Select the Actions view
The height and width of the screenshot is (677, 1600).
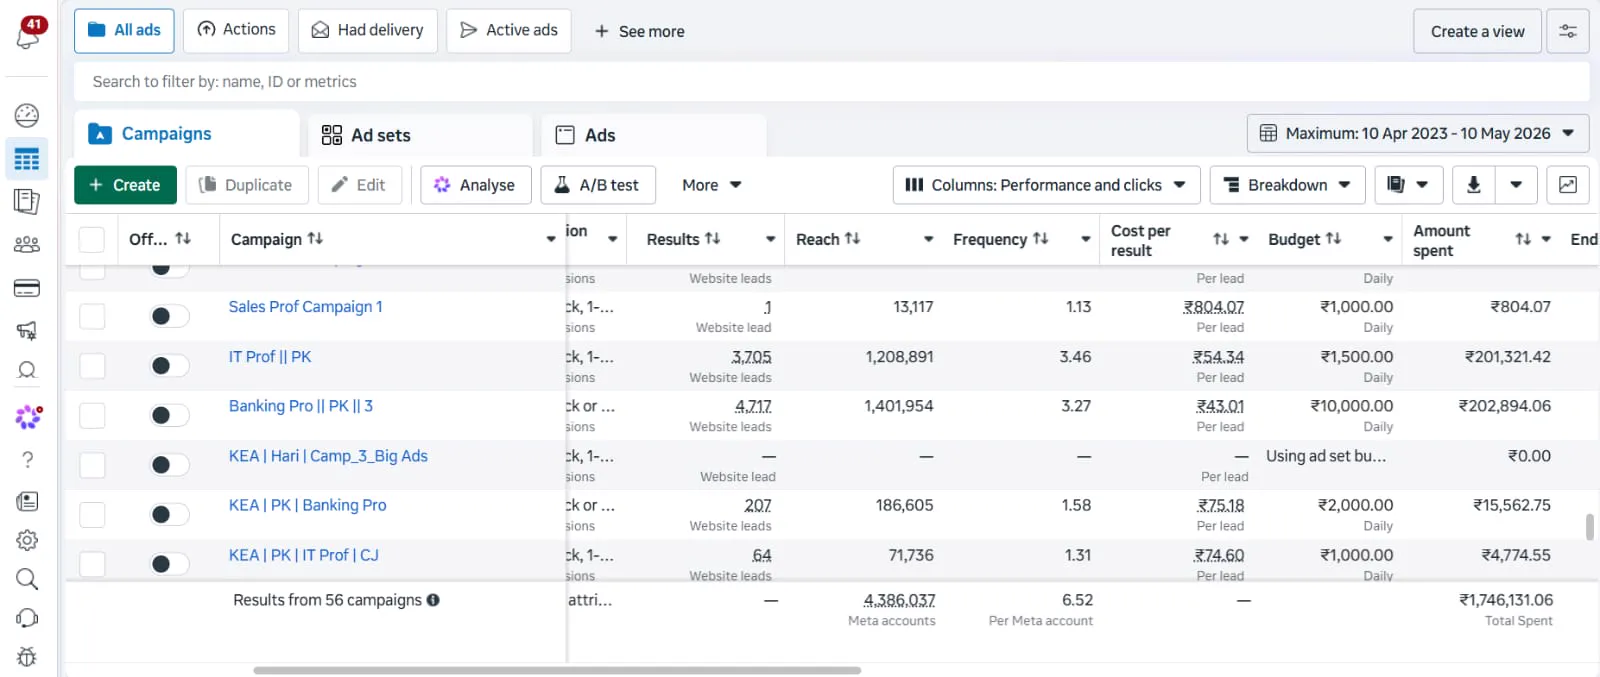click(x=236, y=30)
